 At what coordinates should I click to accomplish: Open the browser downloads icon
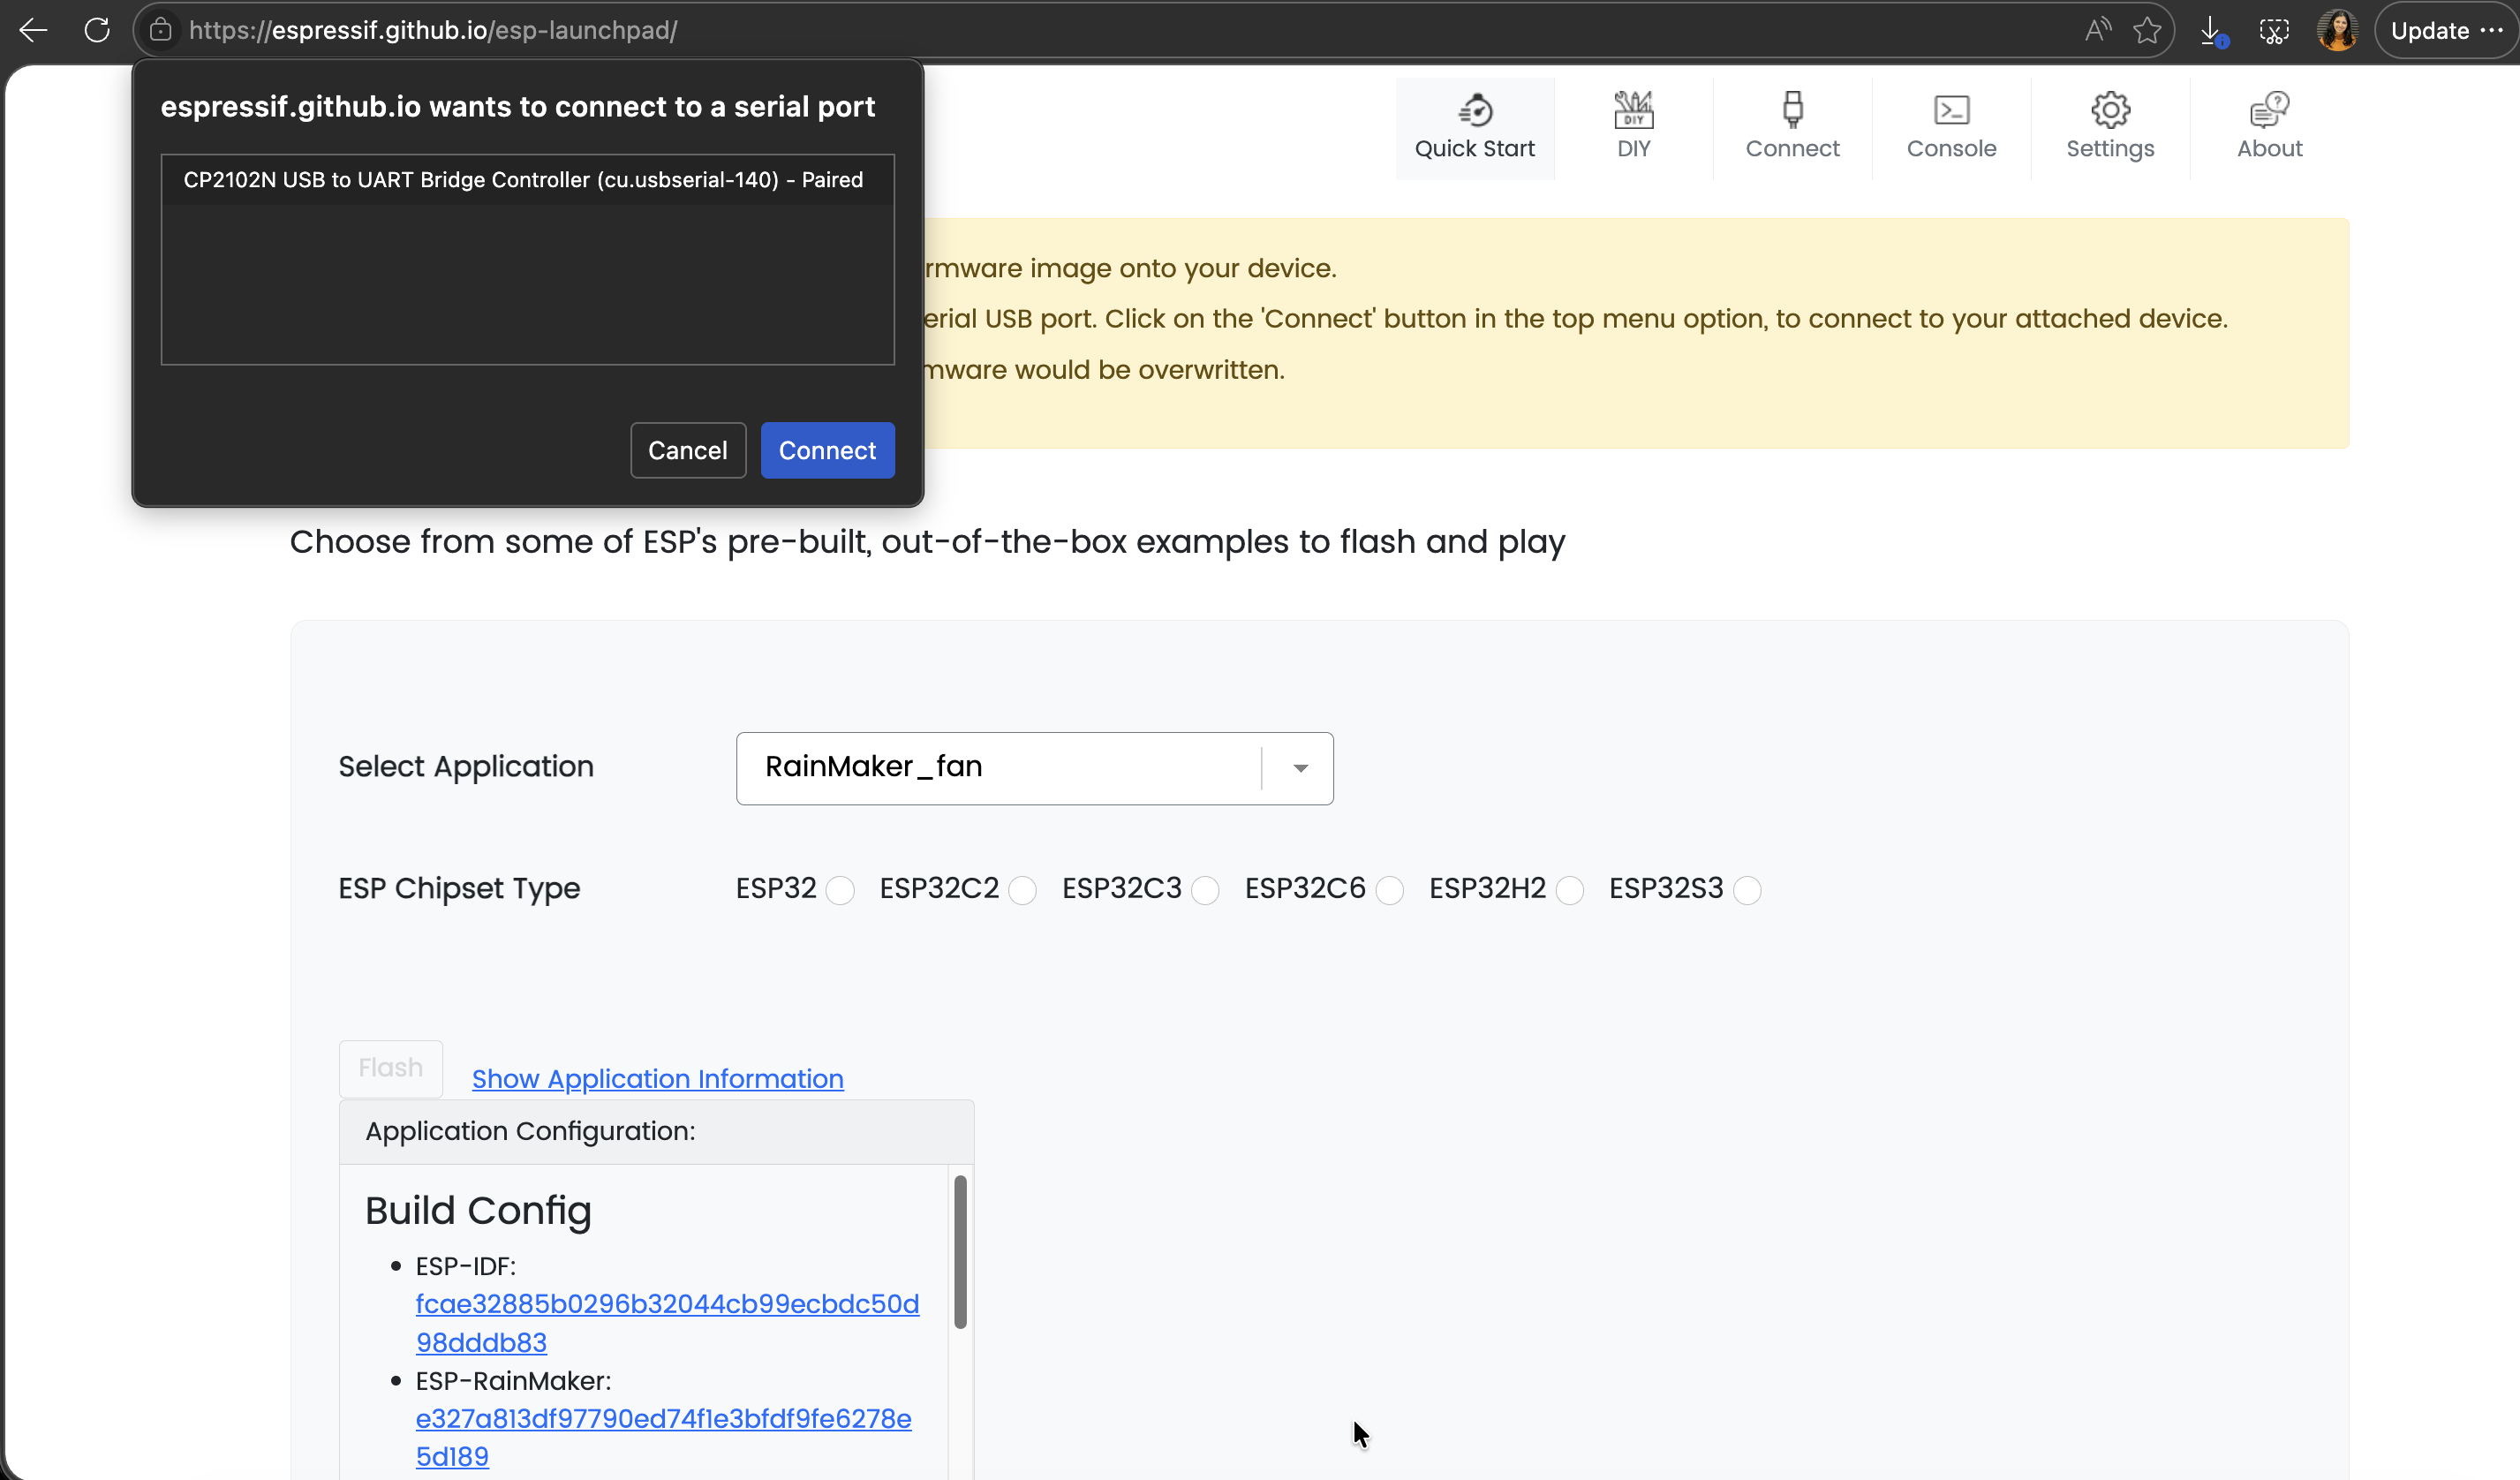coord(2213,31)
